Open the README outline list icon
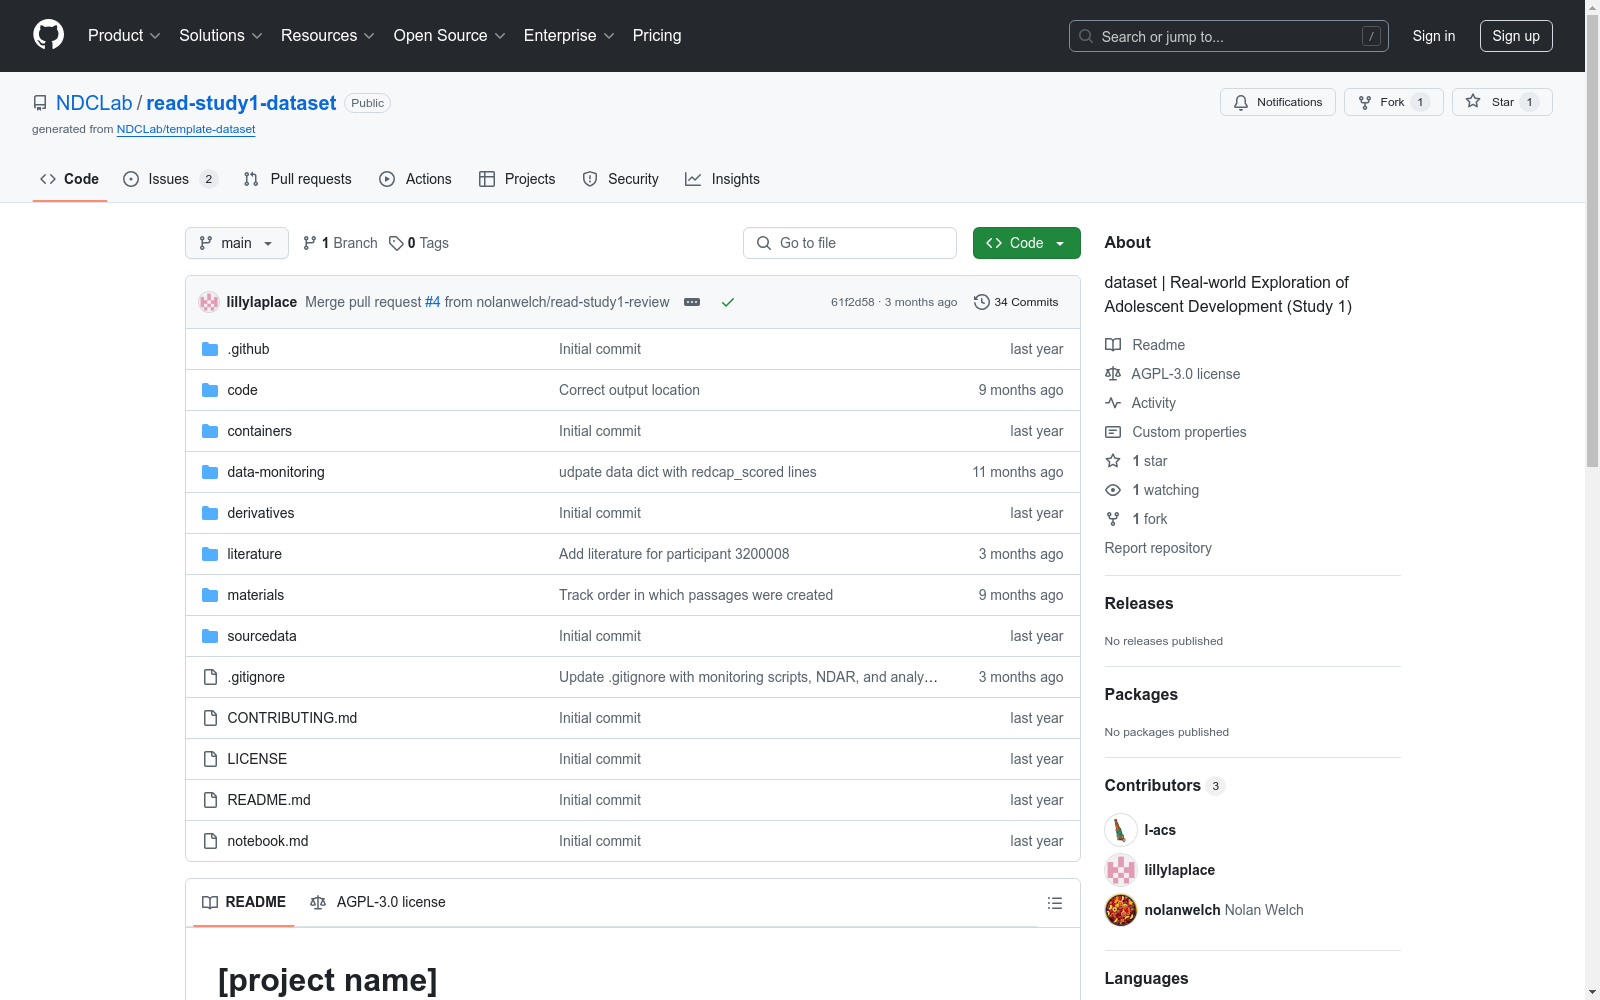This screenshot has height=1000, width=1600. click(1054, 903)
